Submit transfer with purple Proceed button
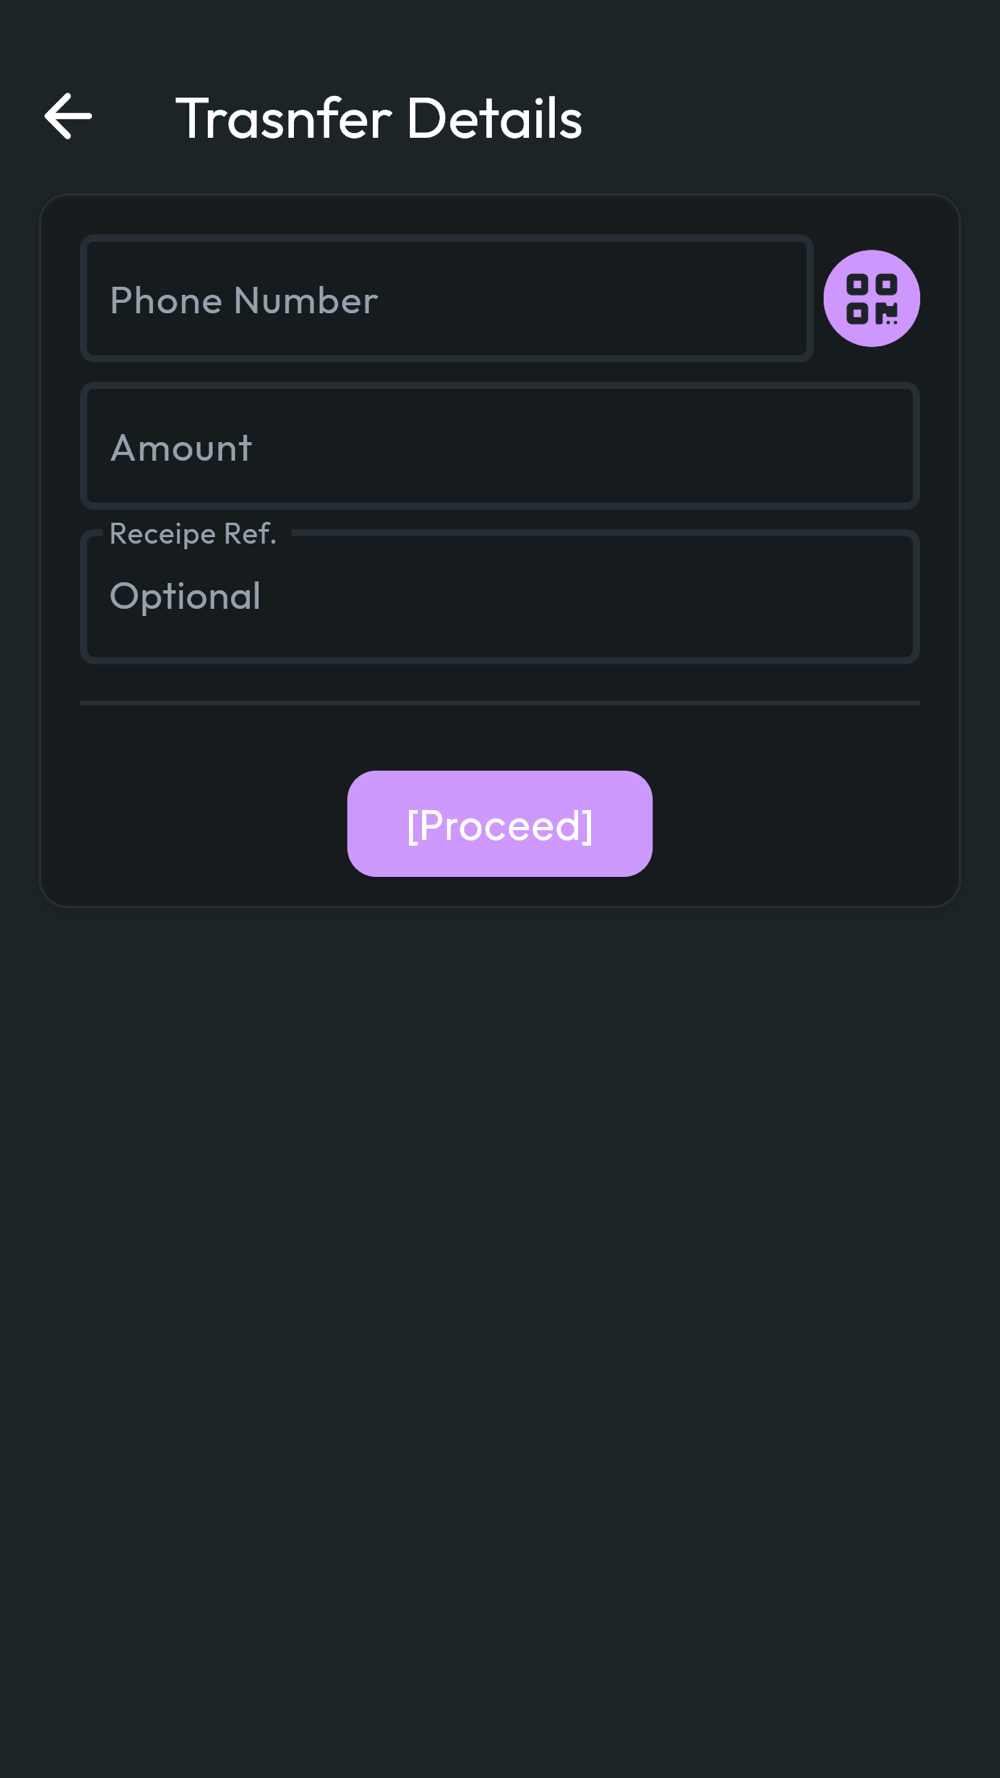 (500, 824)
